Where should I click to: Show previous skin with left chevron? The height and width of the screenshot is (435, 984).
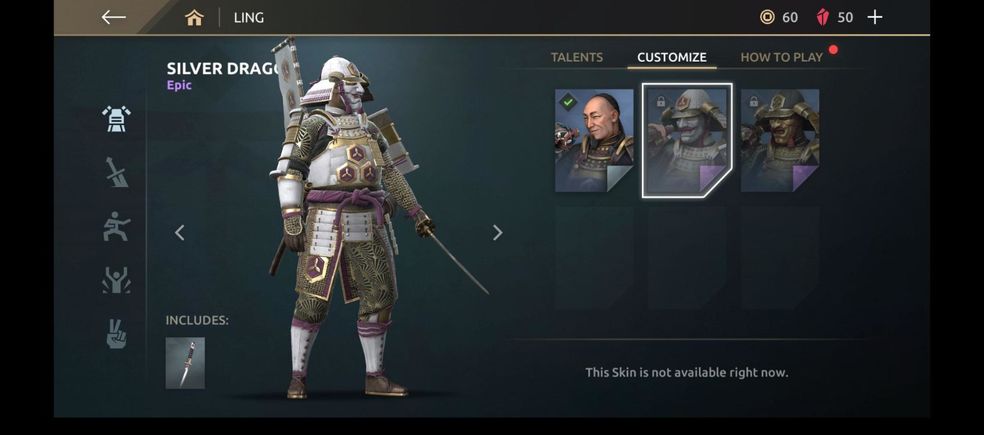click(x=179, y=233)
